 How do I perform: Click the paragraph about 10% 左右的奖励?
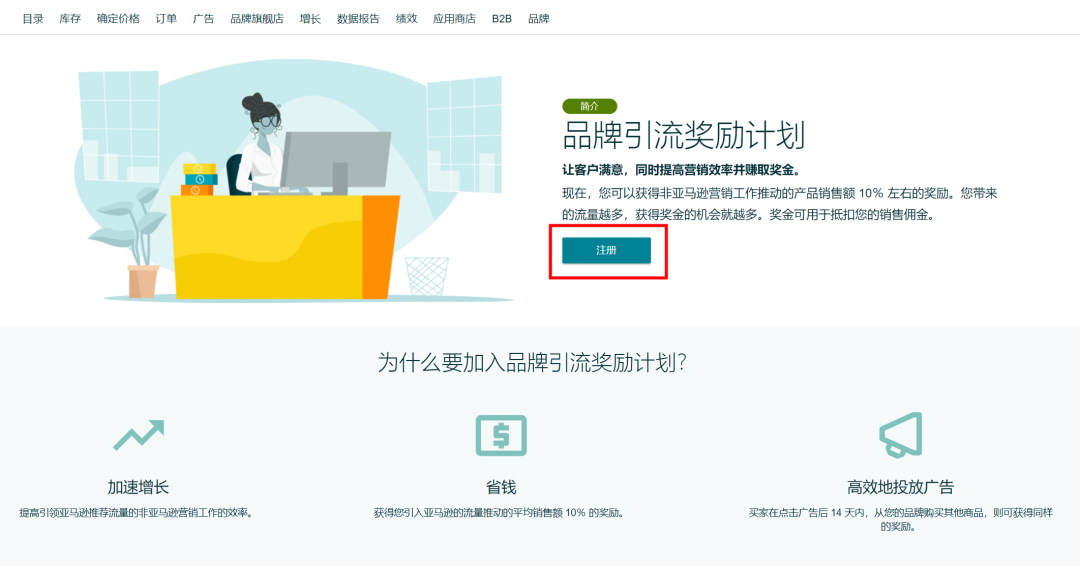pos(780,204)
